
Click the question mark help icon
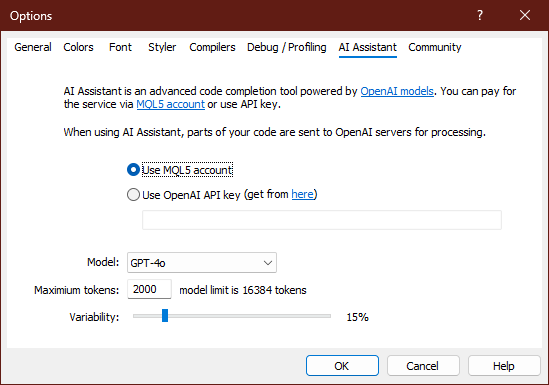480,15
